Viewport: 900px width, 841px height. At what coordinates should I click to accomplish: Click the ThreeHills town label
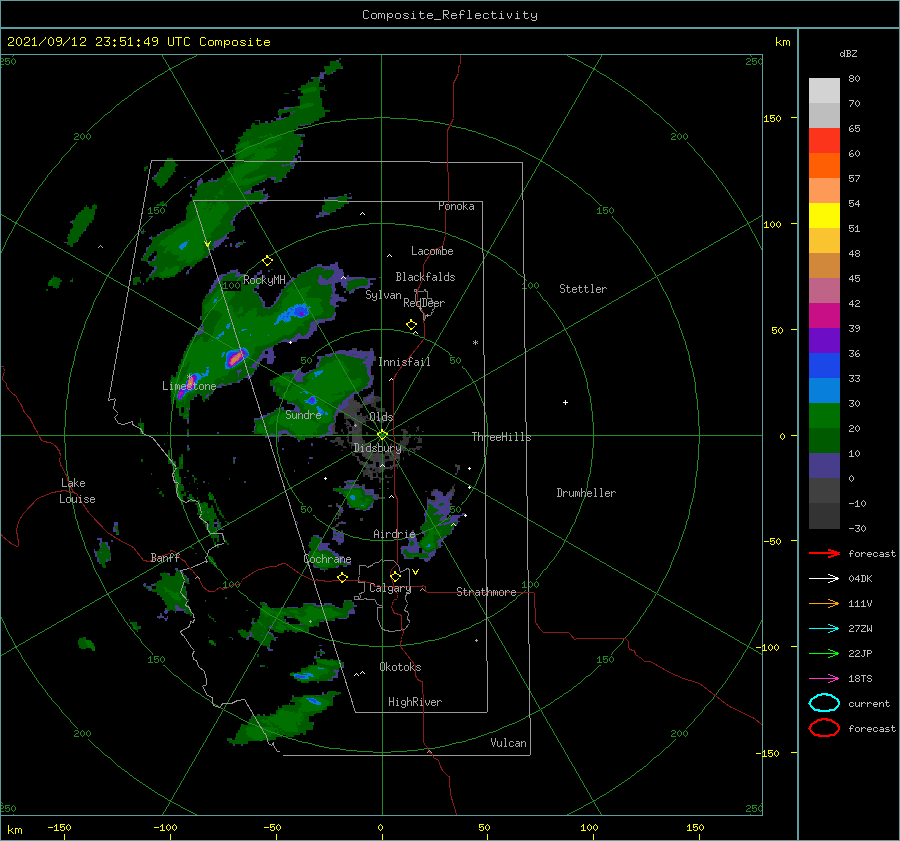[502, 437]
